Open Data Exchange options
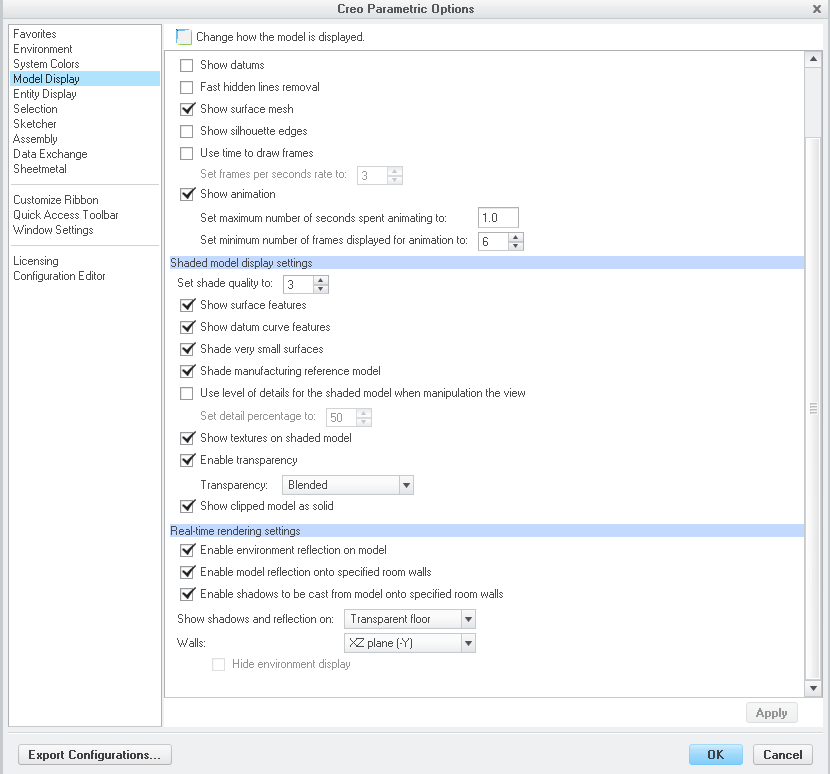The image size is (830, 774). pyautogui.click(x=50, y=154)
